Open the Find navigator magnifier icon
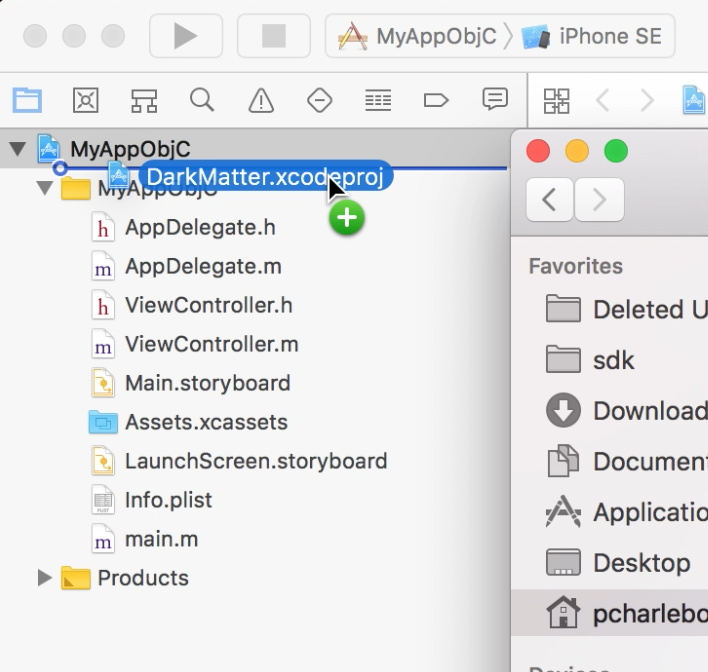708x672 pixels. tap(202, 100)
